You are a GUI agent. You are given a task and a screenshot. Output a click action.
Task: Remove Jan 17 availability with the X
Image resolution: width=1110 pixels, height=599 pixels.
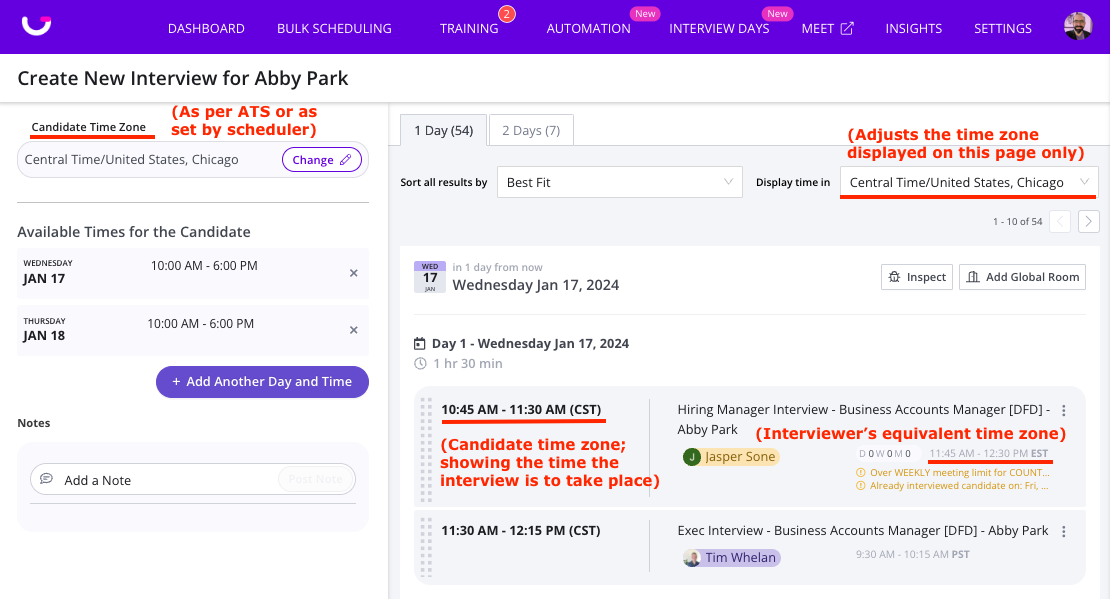(x=353, y=273)
